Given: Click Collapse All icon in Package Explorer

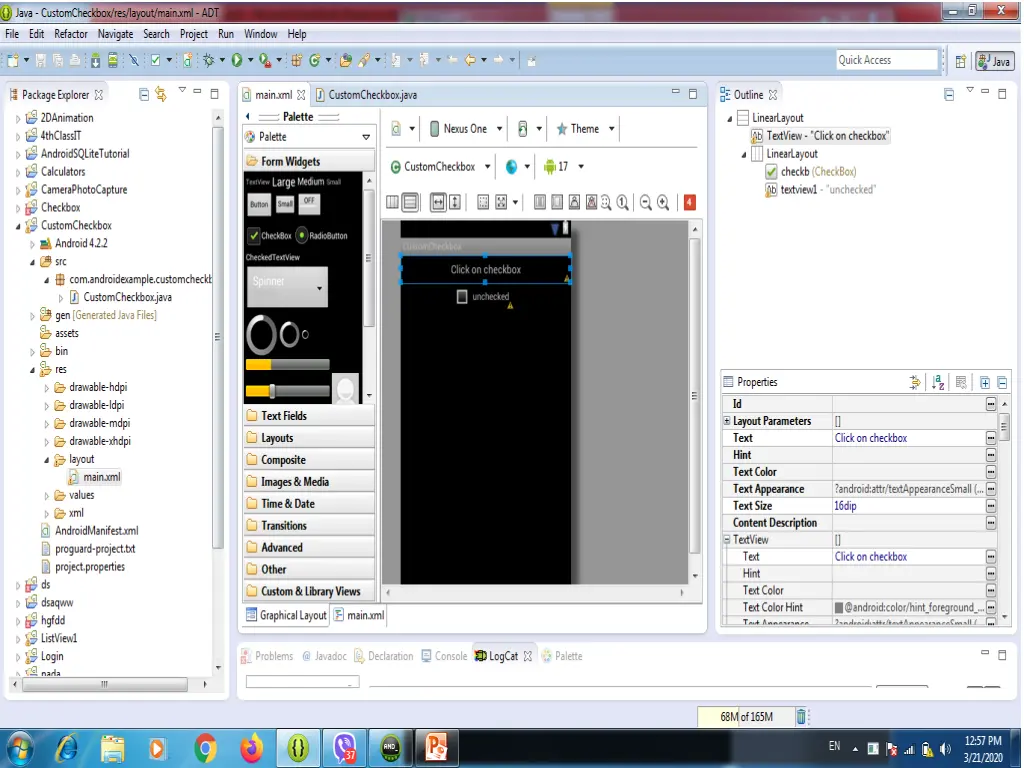Looking at the screenshot, I should click(144, 95).
